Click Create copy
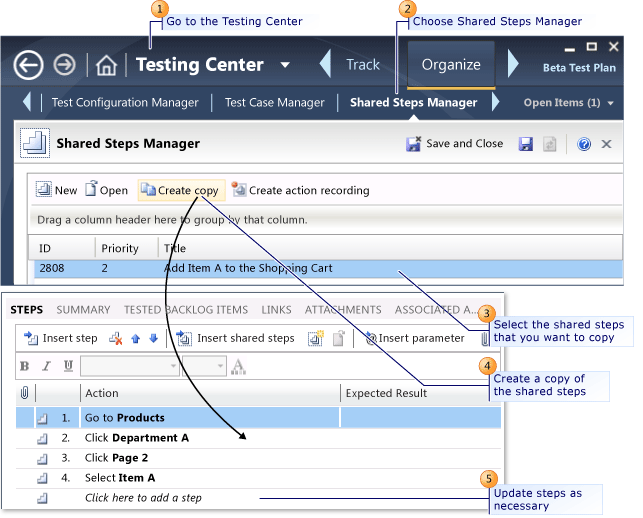Image resolution: width=643 pixels, height=518 pixels. coord(181,190)
